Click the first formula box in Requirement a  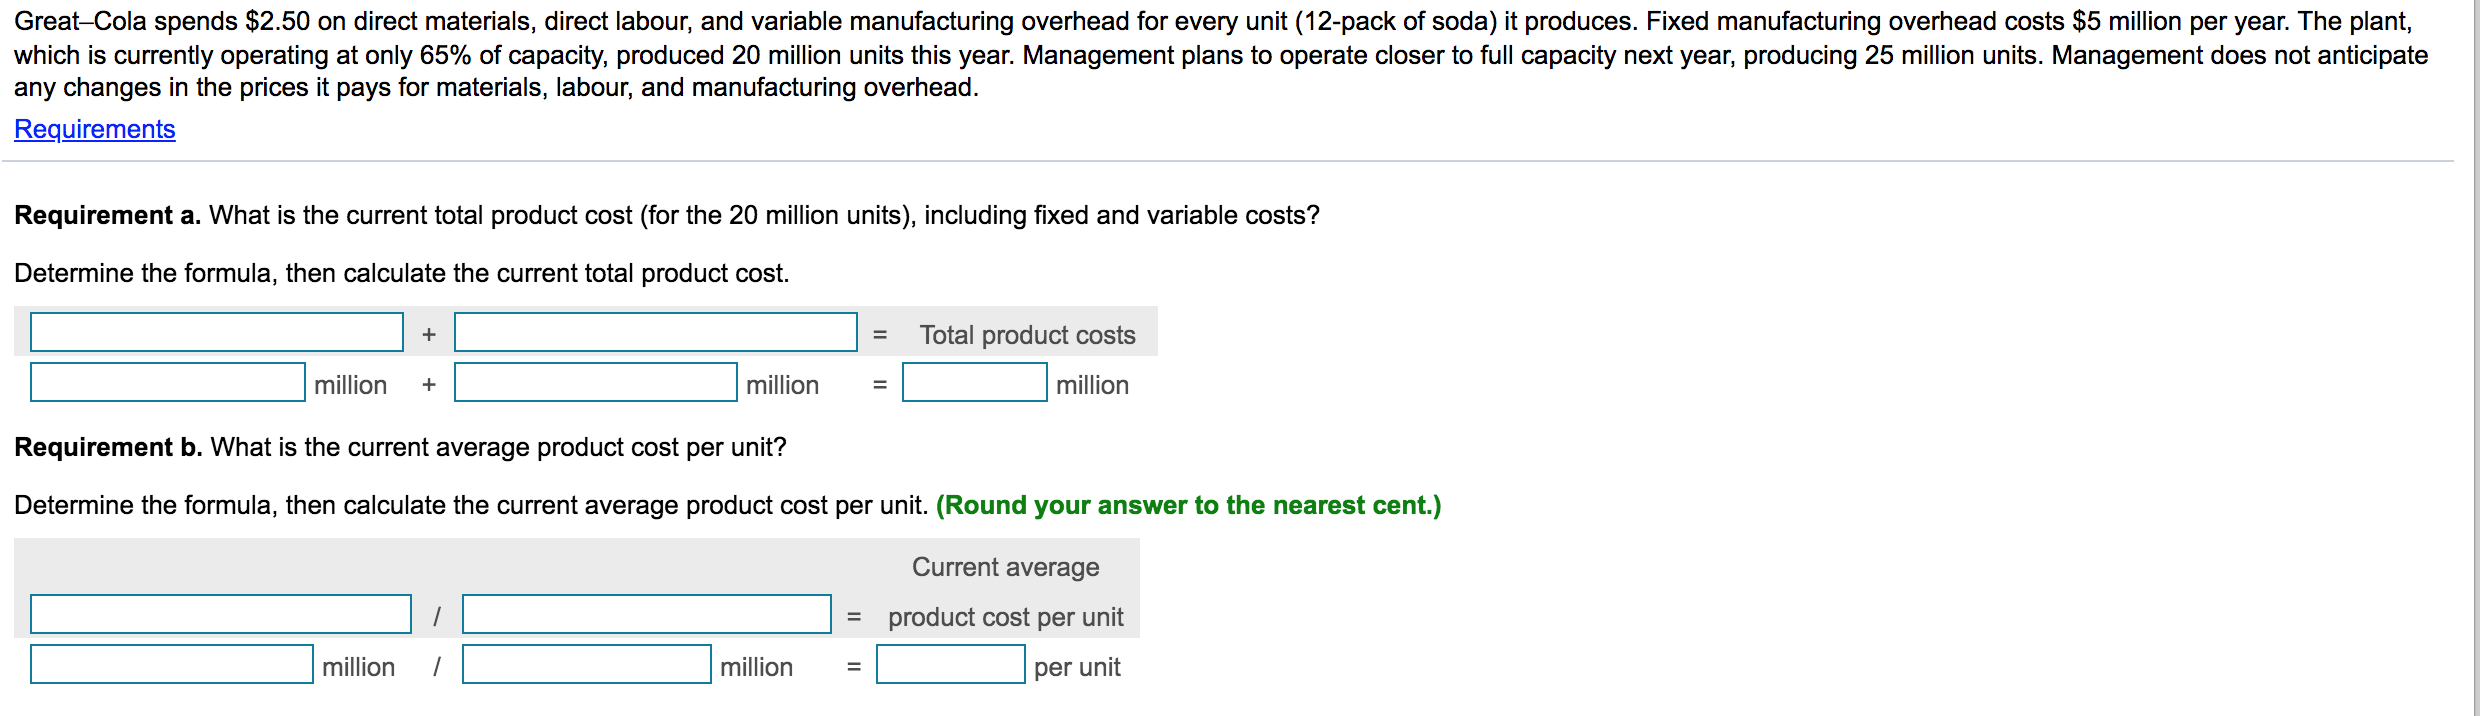tap(215, 333)
